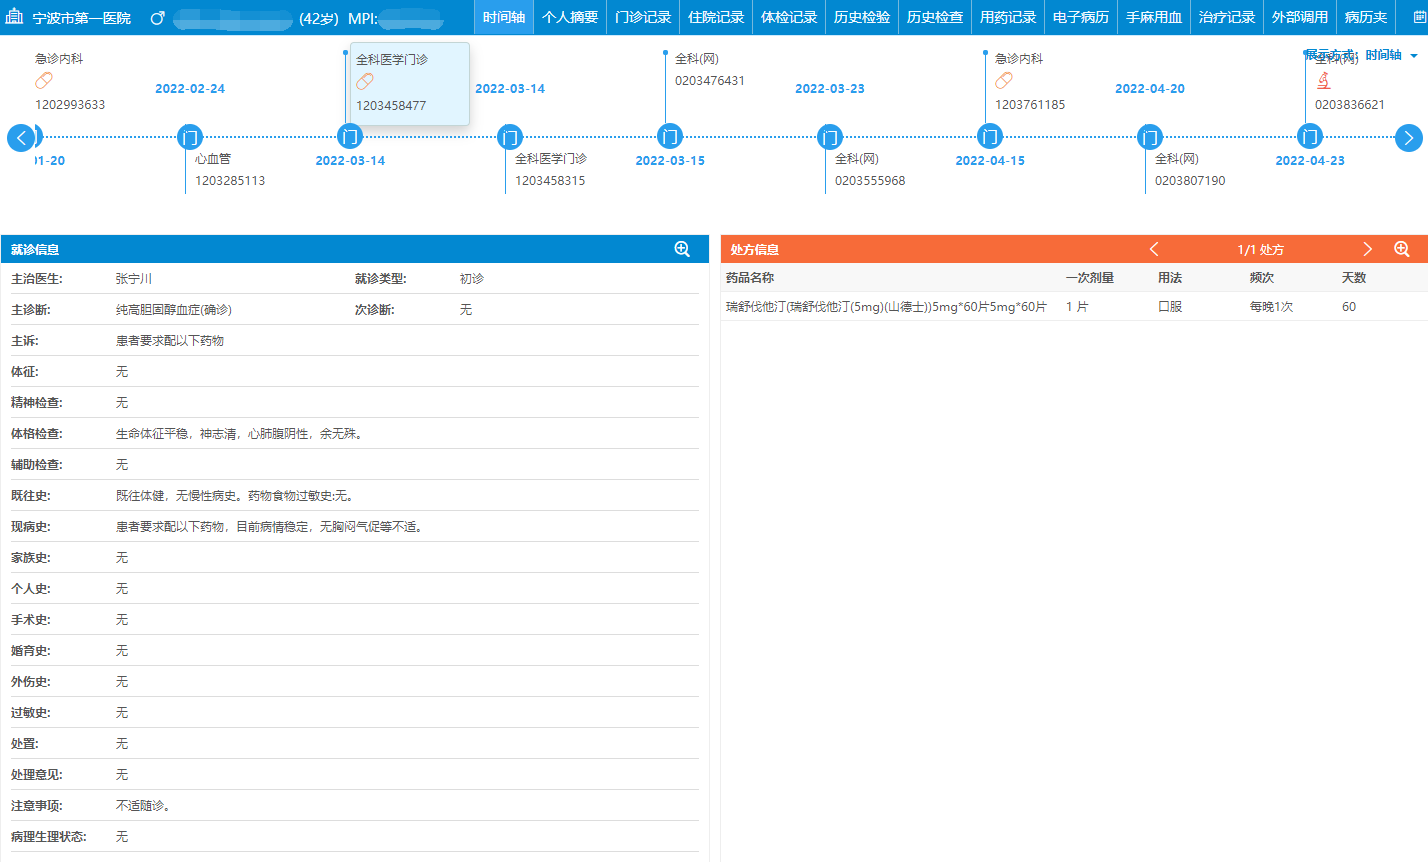The height and width of the screenshot is (862, 1428).
Task: Zoom in the 就诊信息 panel
Action: (682, 249)
